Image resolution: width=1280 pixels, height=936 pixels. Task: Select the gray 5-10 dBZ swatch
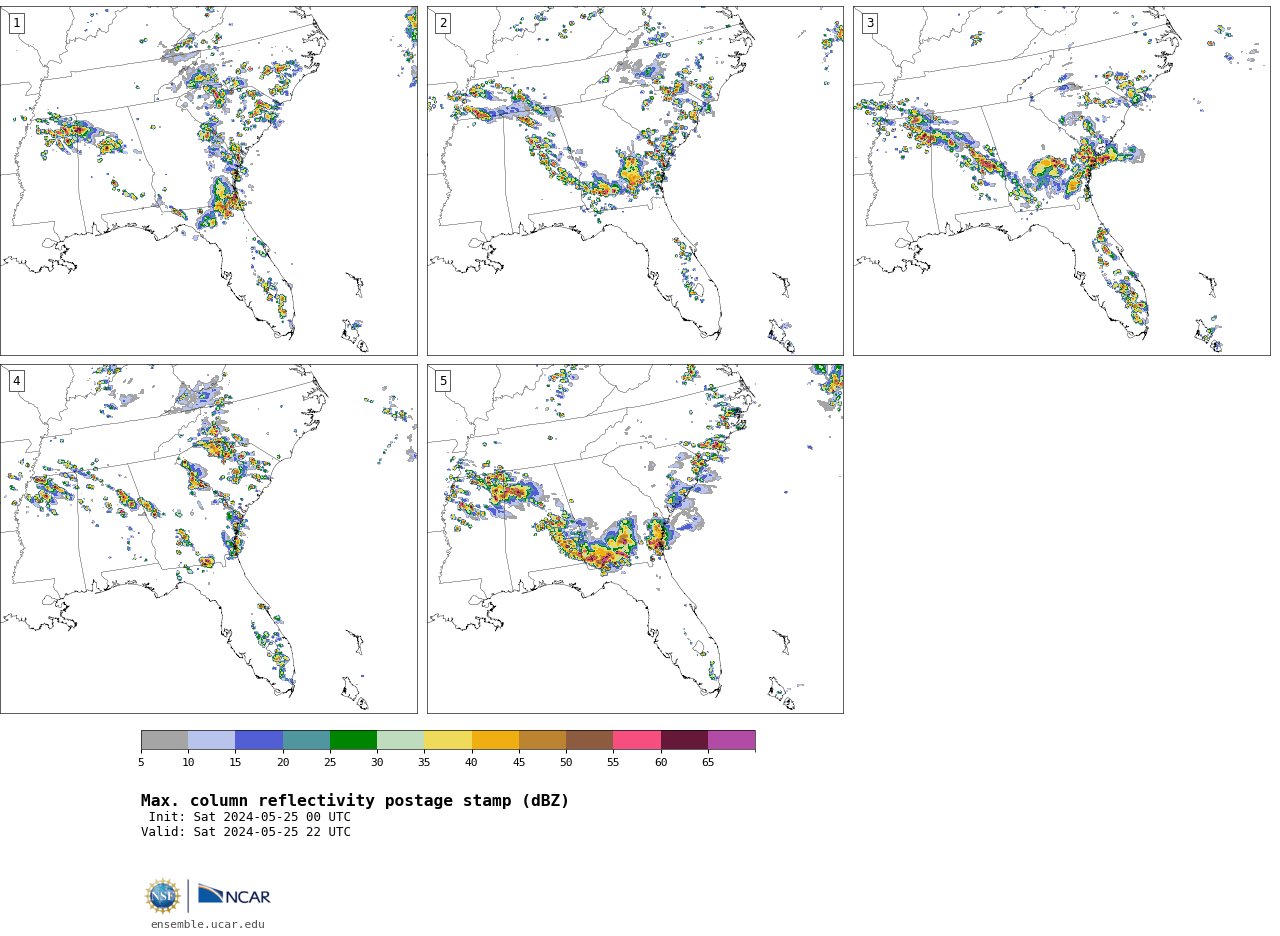(x=164, y=740)
